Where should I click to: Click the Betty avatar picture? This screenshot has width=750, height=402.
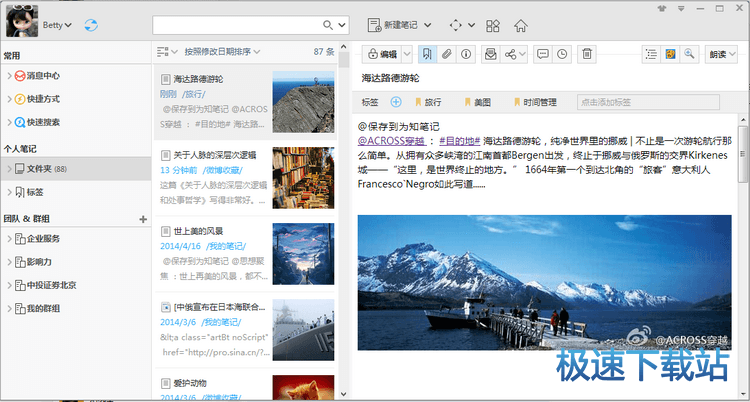[x=22, y=21]
